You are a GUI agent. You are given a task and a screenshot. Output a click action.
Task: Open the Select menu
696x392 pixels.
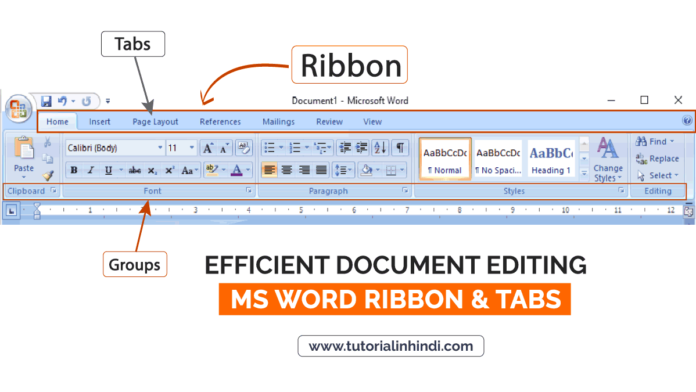(658, 175)
